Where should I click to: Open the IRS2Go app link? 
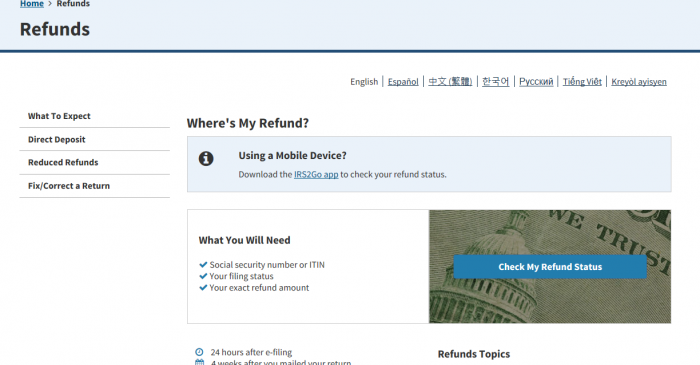(x=316, y=174)
